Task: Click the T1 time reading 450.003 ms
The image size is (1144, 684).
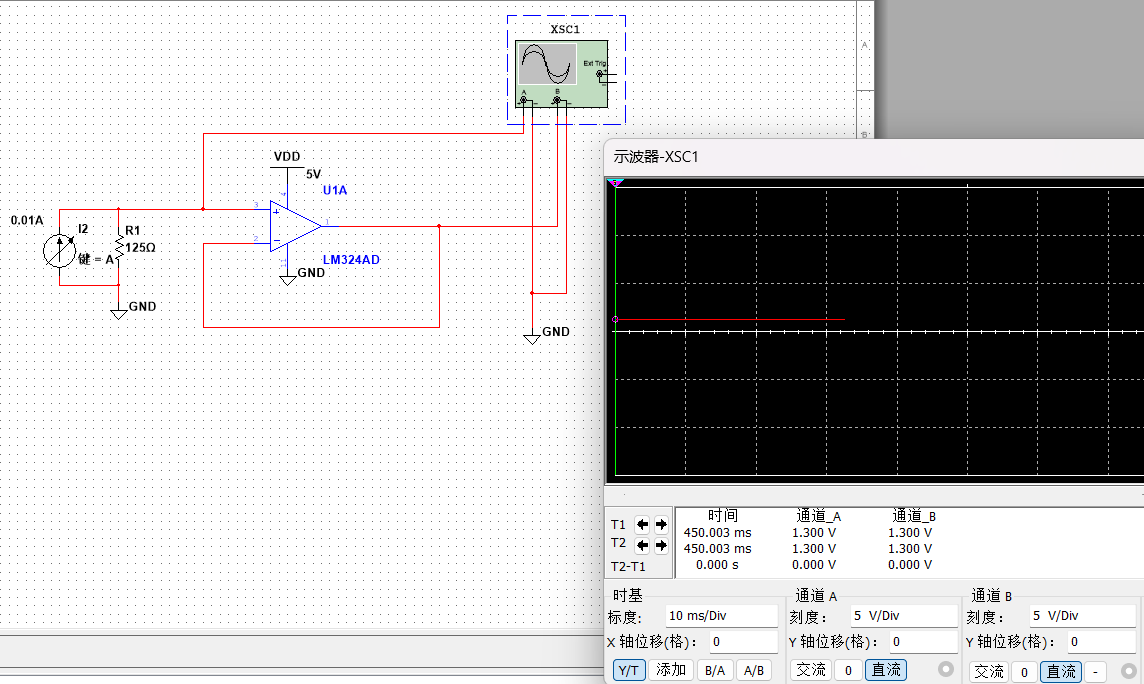Action: [717, 533]
